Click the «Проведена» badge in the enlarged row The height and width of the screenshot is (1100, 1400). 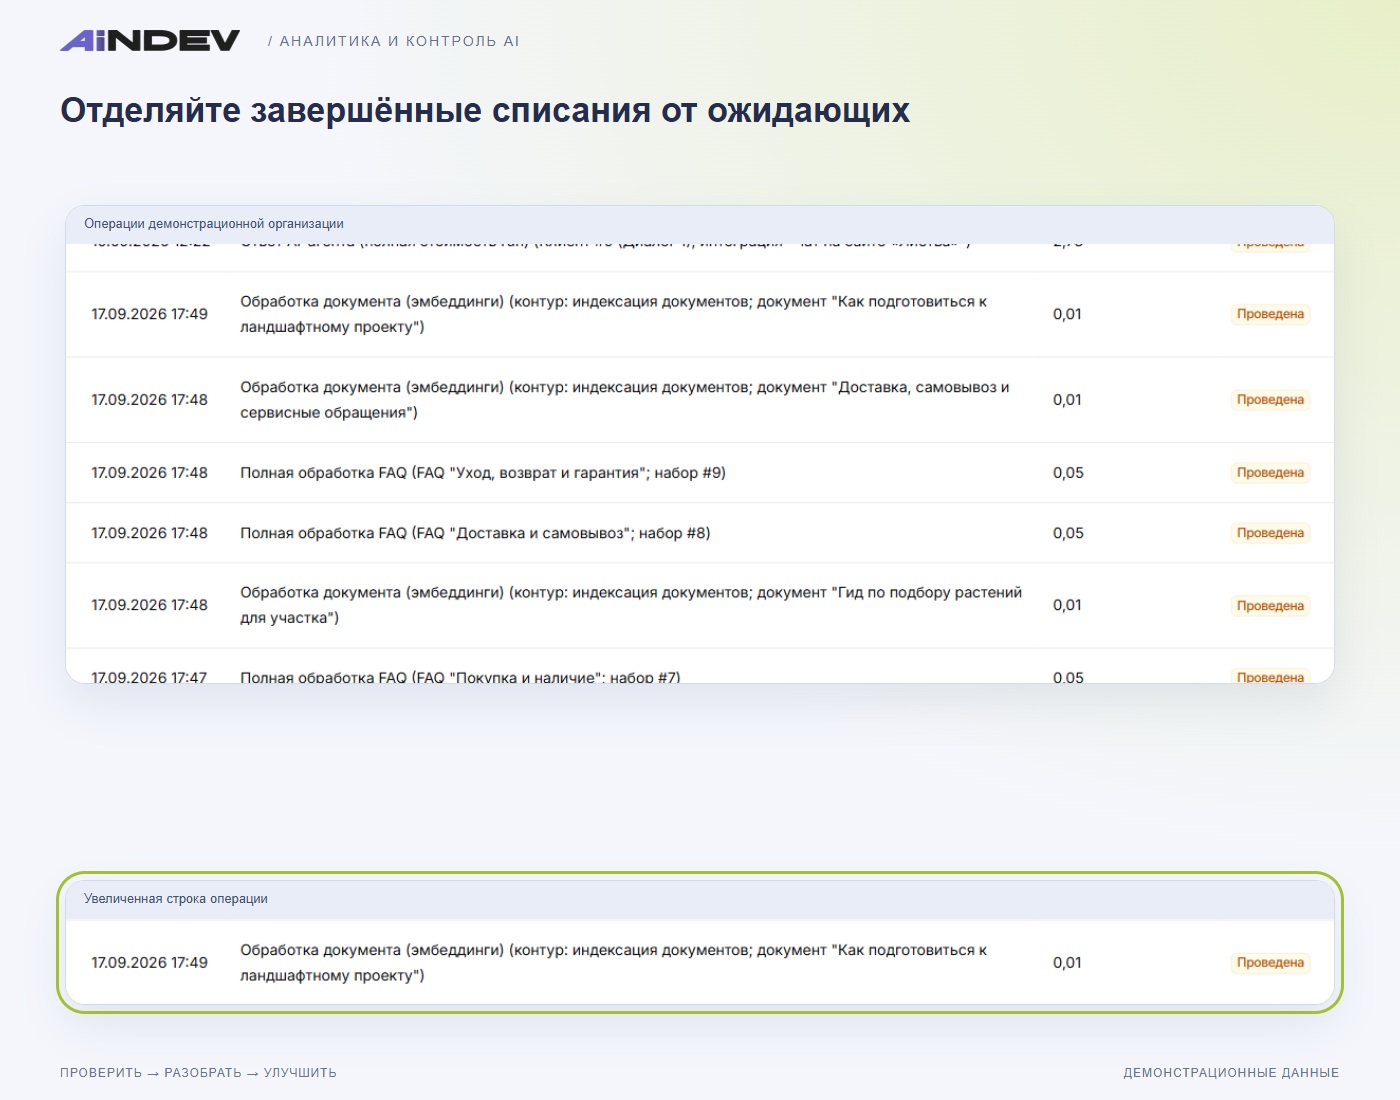pos(1270,963)
